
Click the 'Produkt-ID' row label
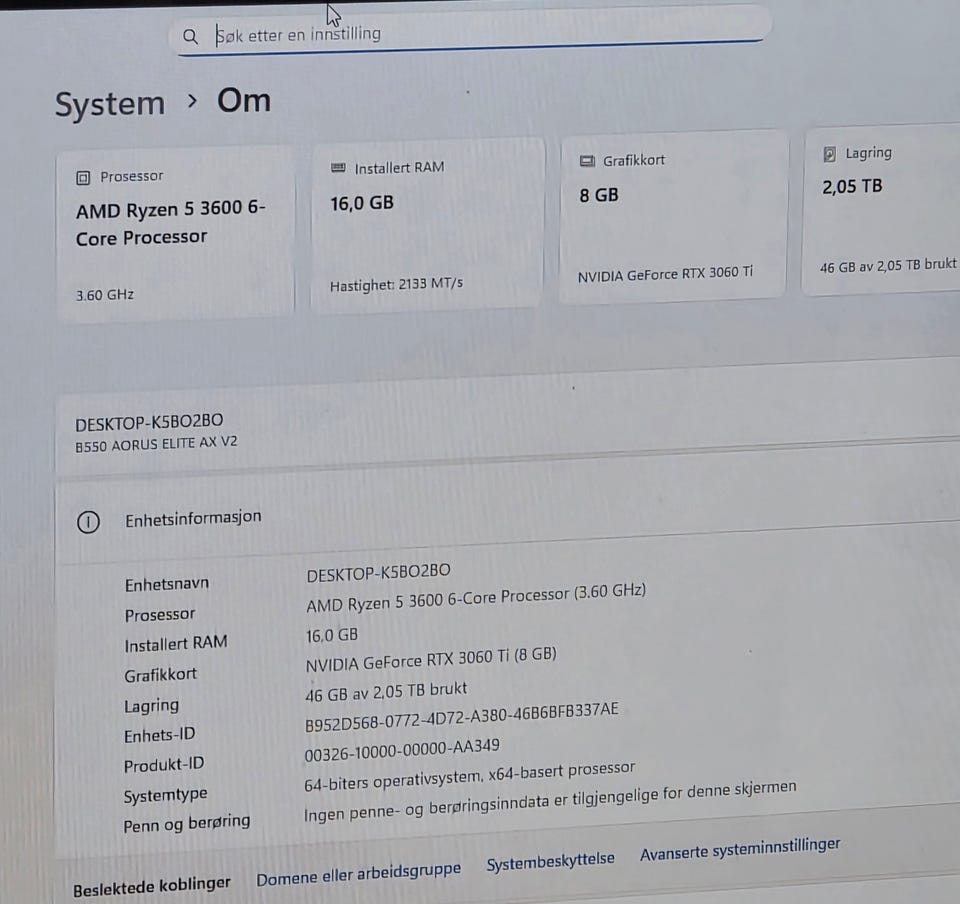[163, 765]
